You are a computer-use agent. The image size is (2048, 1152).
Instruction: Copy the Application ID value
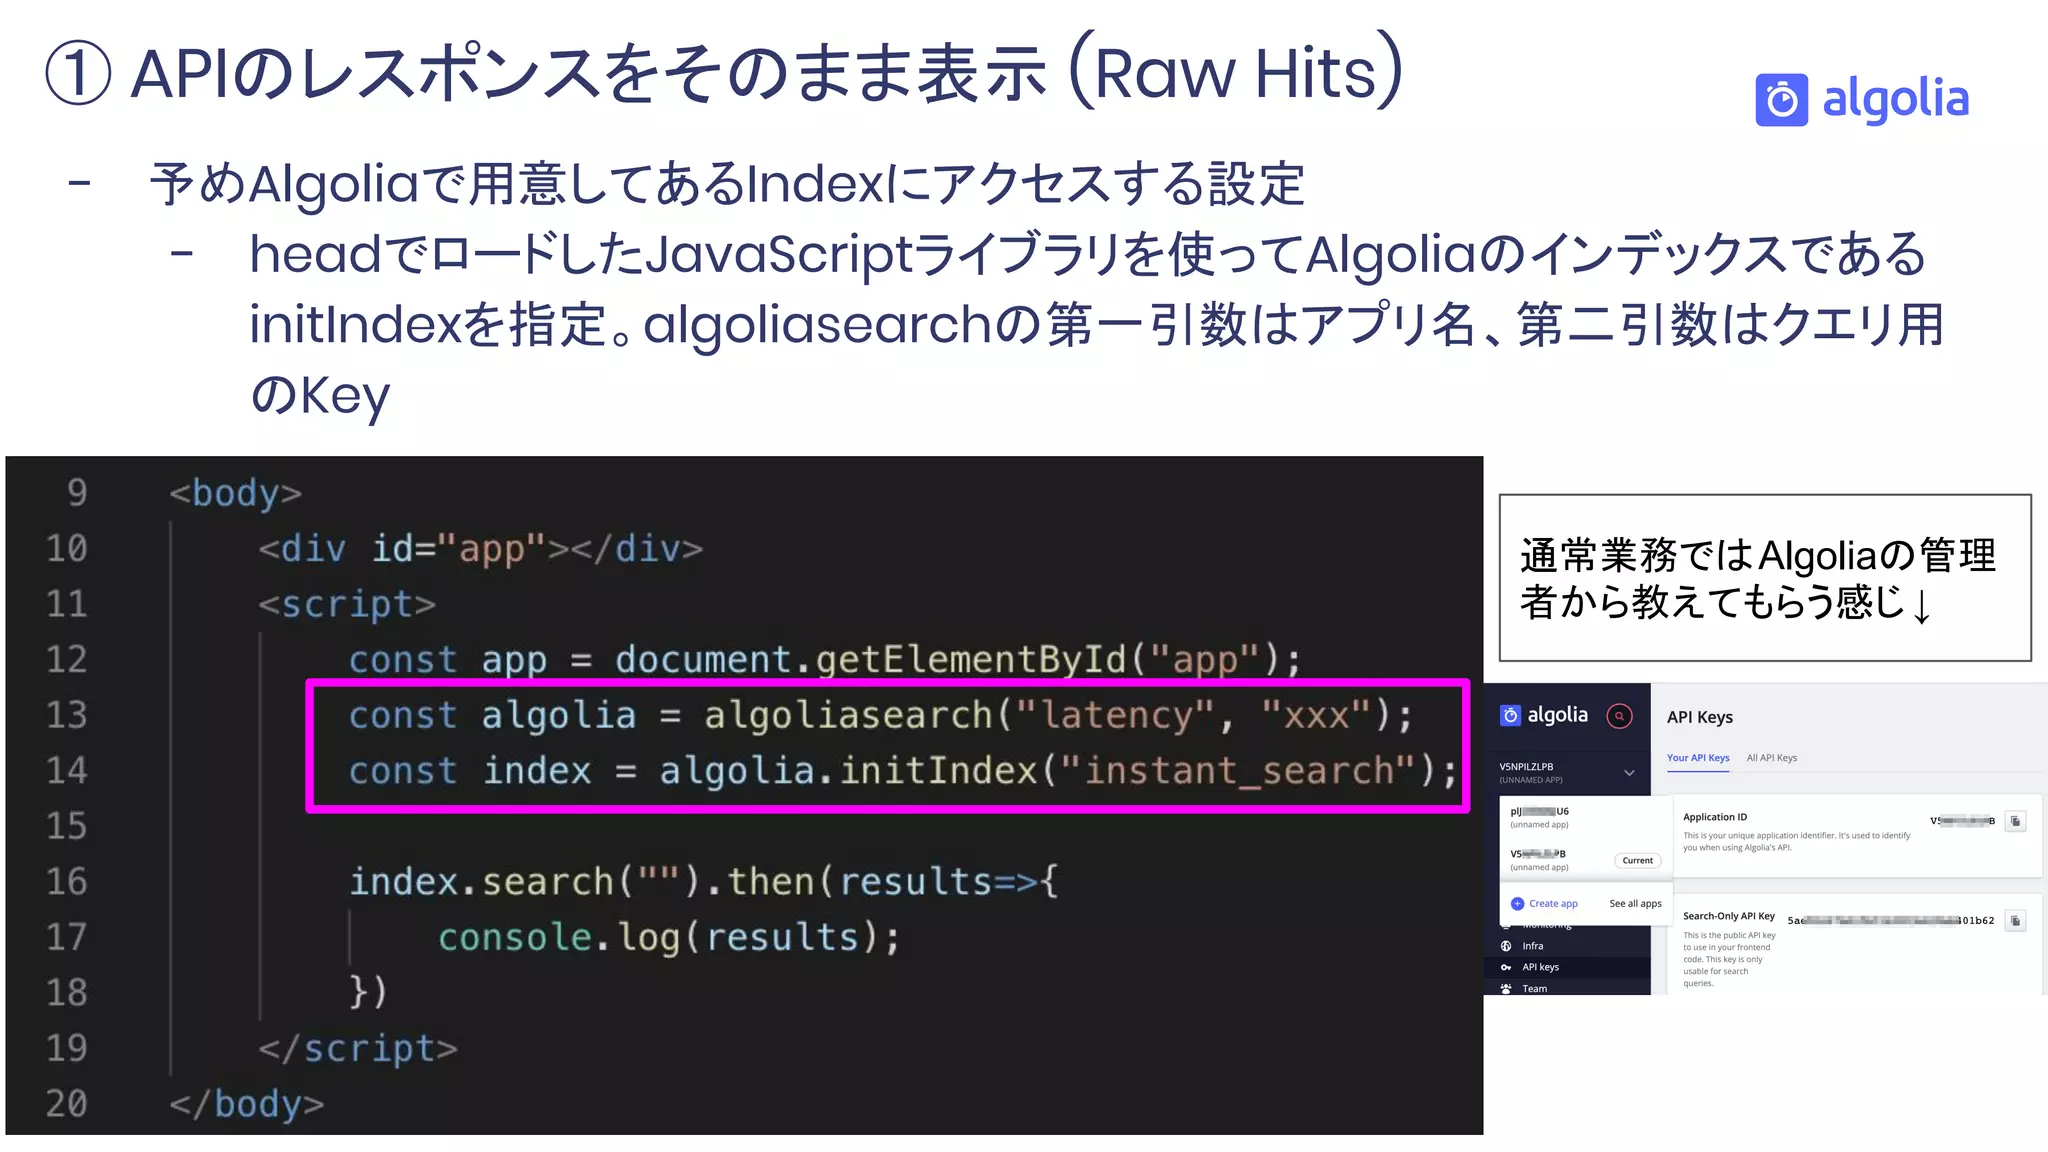tap(2016, 821)
